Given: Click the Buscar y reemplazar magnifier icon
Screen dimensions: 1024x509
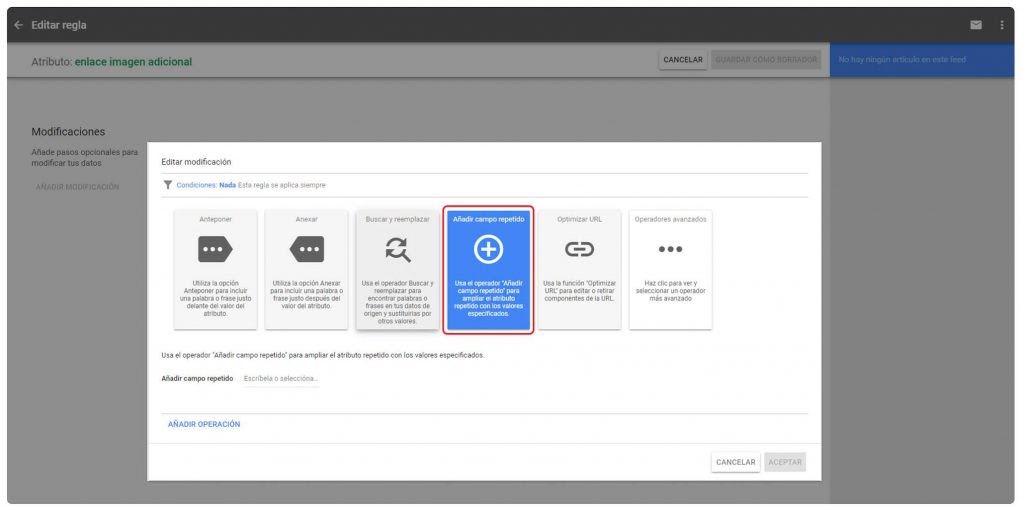Looking at the screenshot, I should point(397,249).
